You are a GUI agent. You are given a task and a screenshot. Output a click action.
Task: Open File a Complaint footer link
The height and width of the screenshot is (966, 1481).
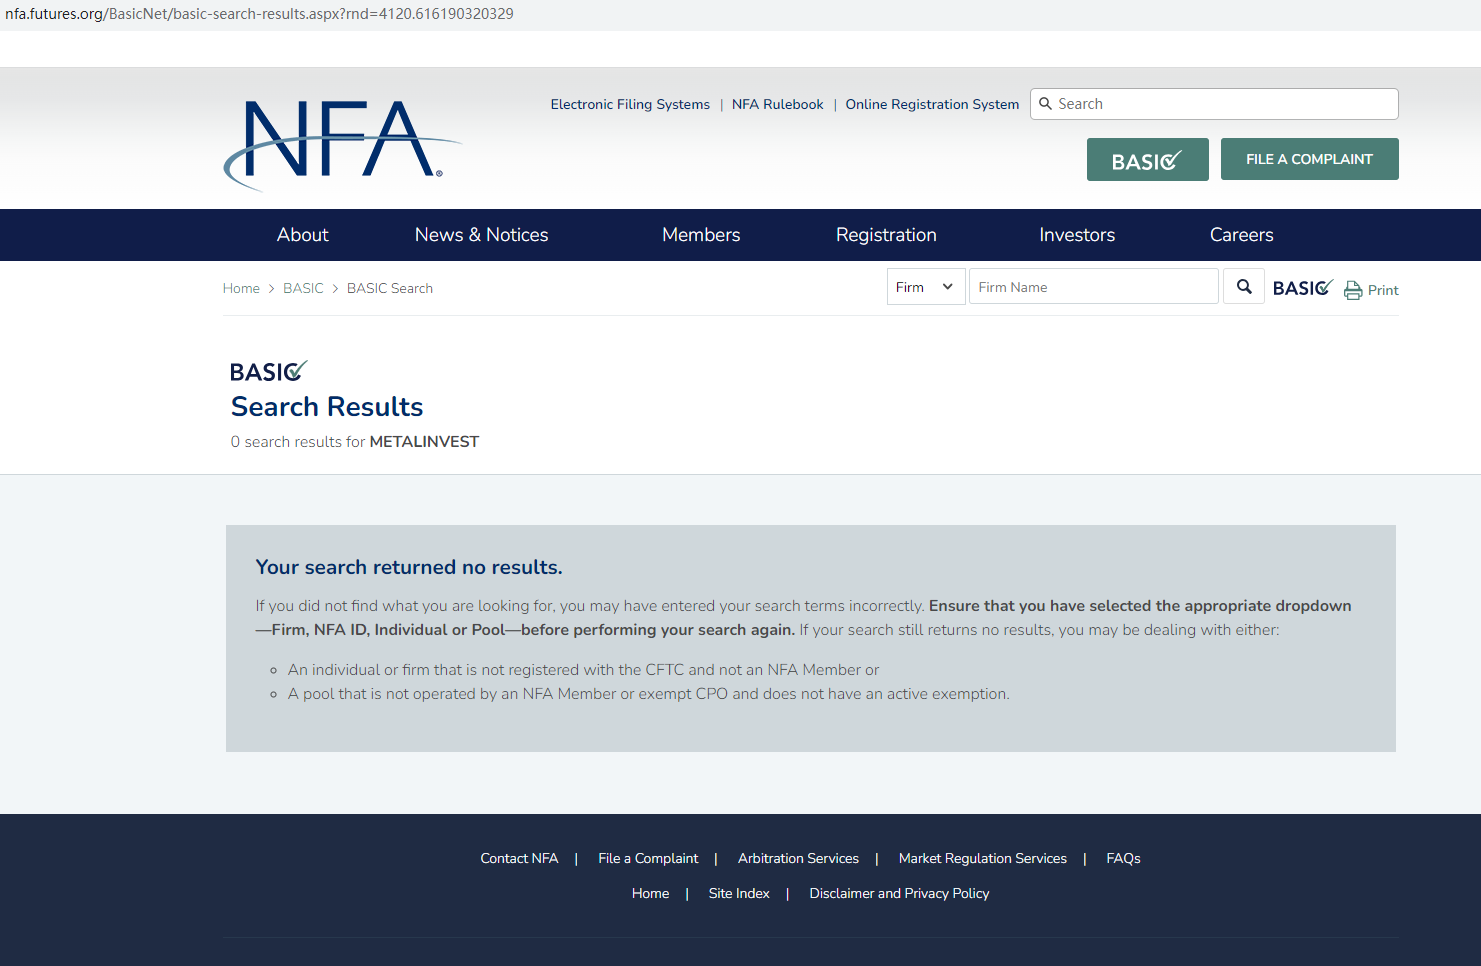(648, 858)
